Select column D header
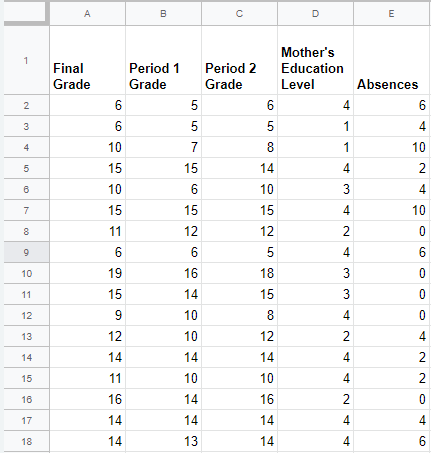The height and width of the screenshot is (453, 431). (x=315, y=14)
